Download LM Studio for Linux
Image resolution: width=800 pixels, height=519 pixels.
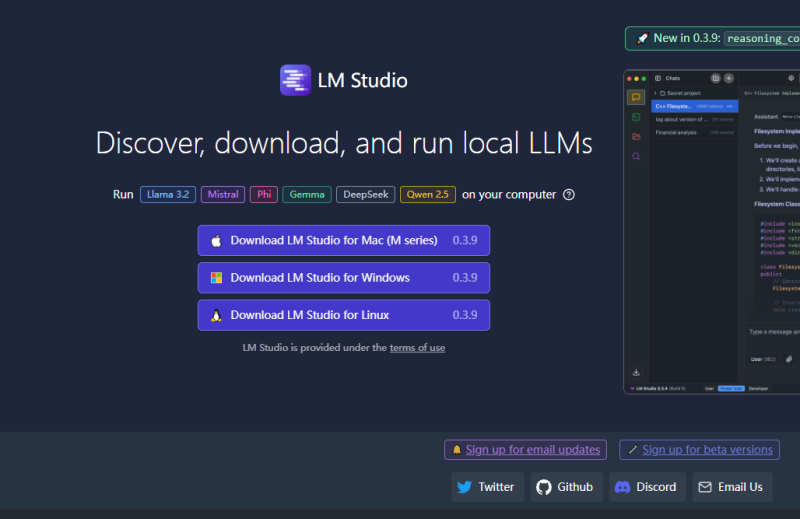tap(343, 315)
